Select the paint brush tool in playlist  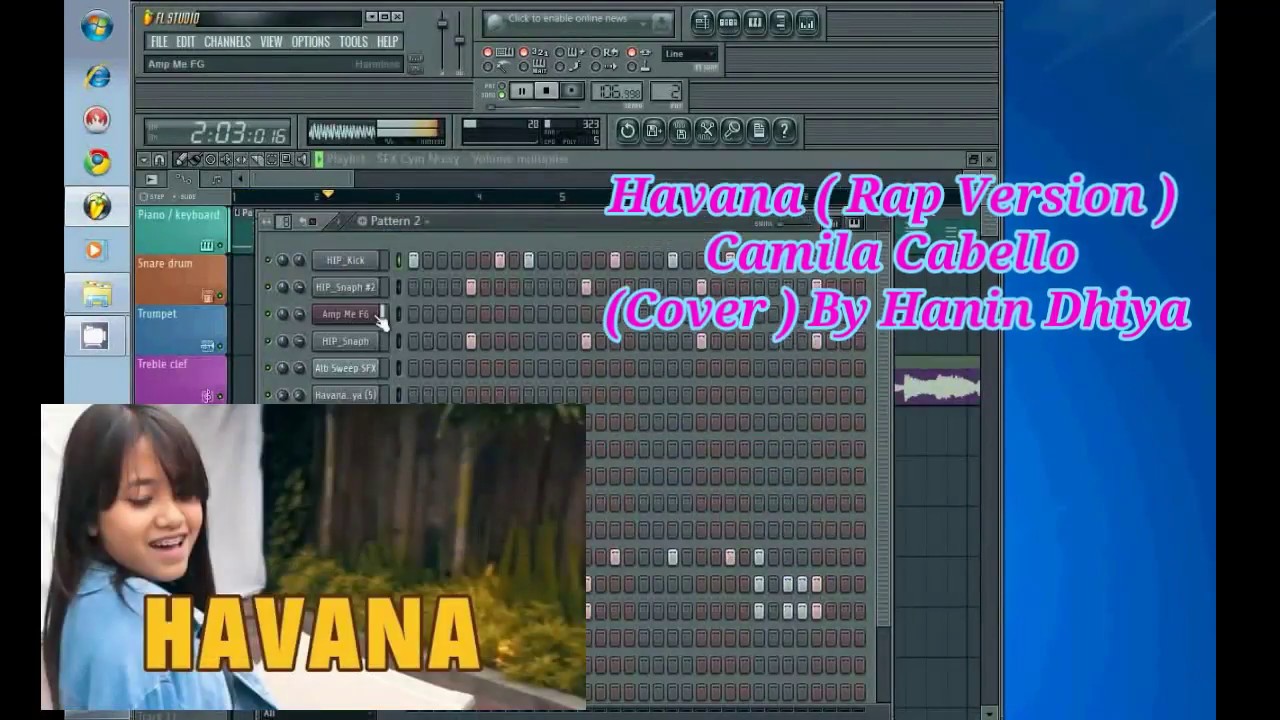click(195, 159)
